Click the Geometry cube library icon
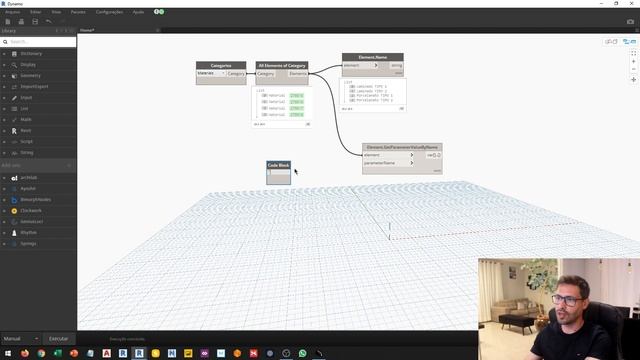The width and height of the screenshot is (640, 360). tap(14, 76)
